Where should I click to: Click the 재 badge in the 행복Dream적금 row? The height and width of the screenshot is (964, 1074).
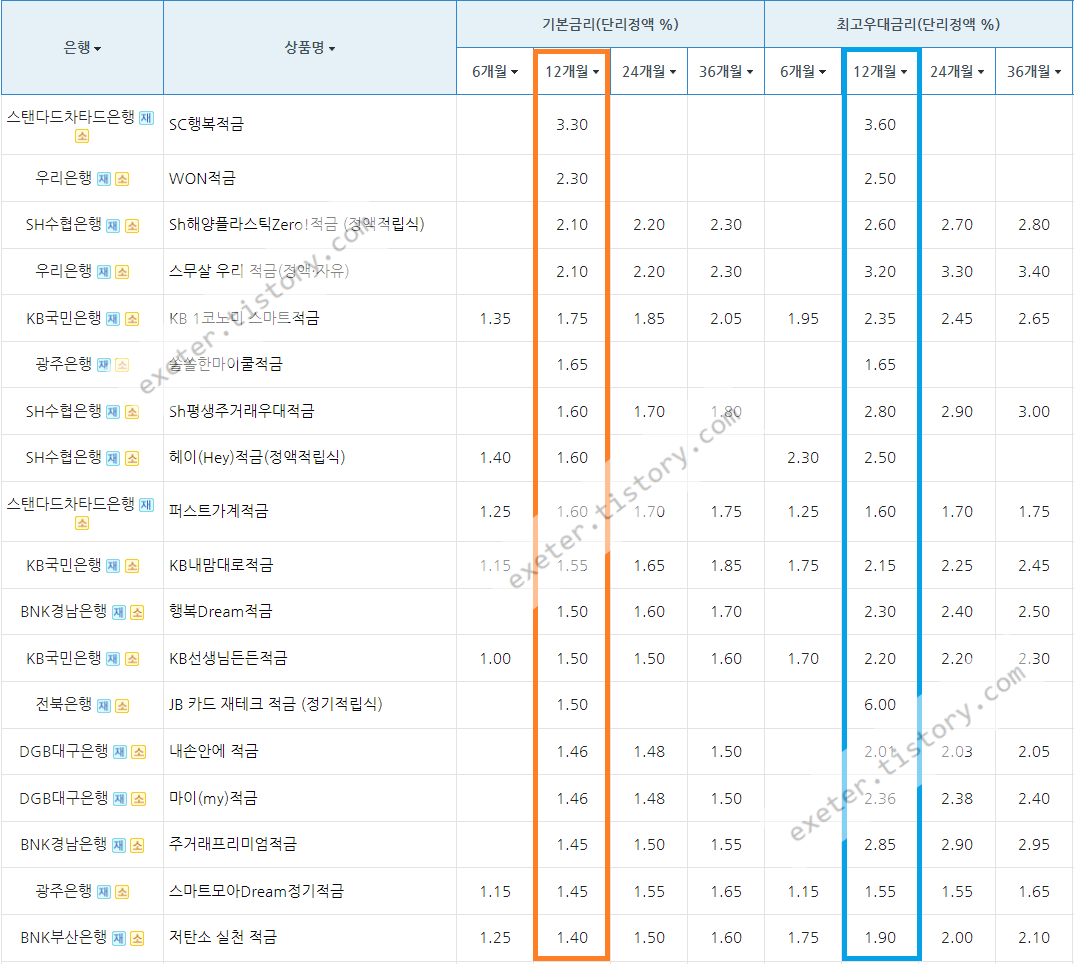coord(119,613)
